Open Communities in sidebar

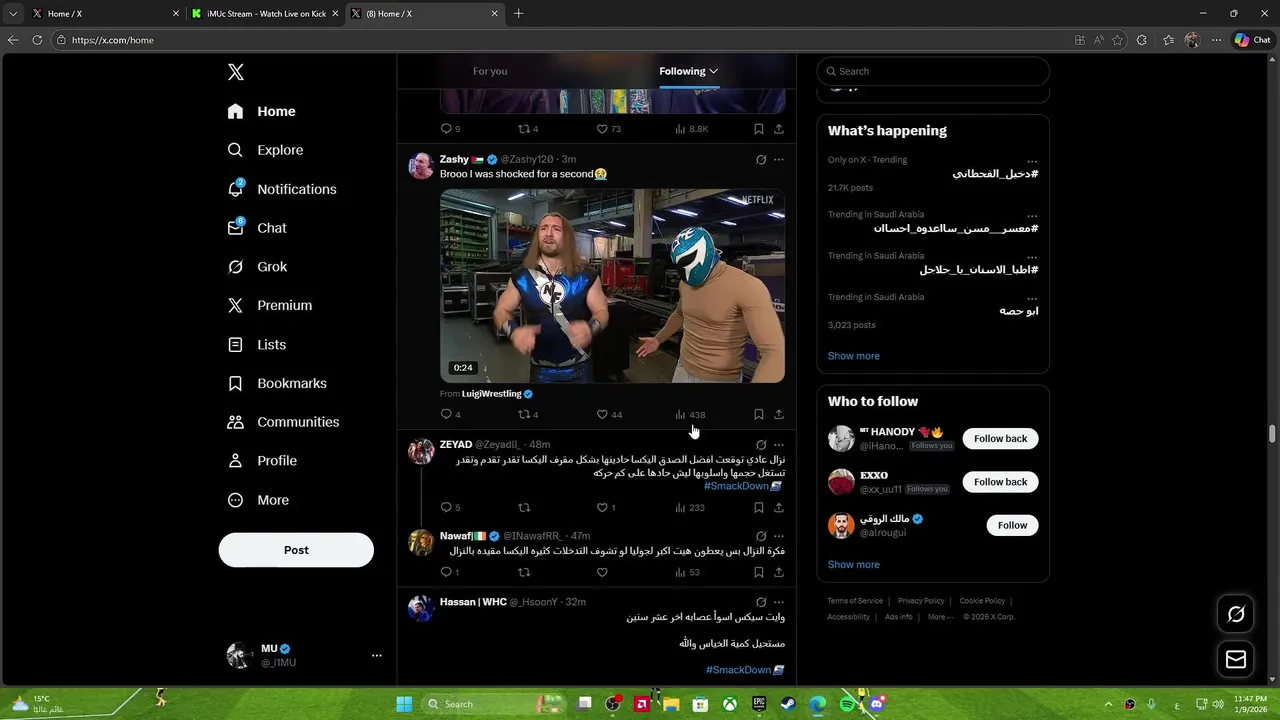[284, 422]
